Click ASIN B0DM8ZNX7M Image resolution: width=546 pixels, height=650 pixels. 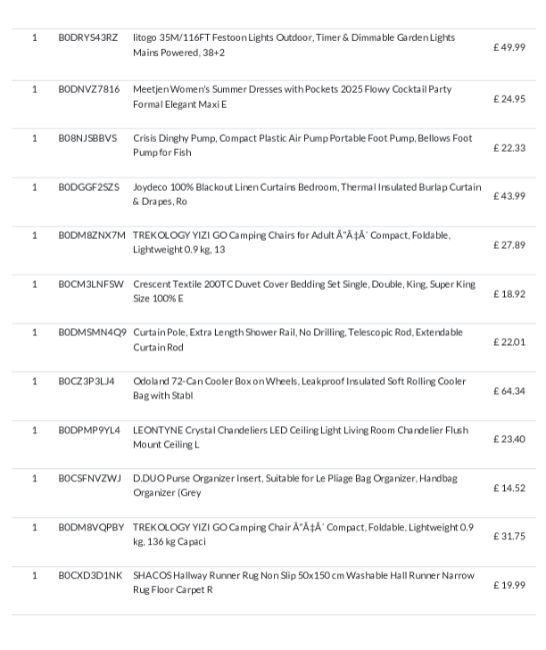[x=92, y=235]
